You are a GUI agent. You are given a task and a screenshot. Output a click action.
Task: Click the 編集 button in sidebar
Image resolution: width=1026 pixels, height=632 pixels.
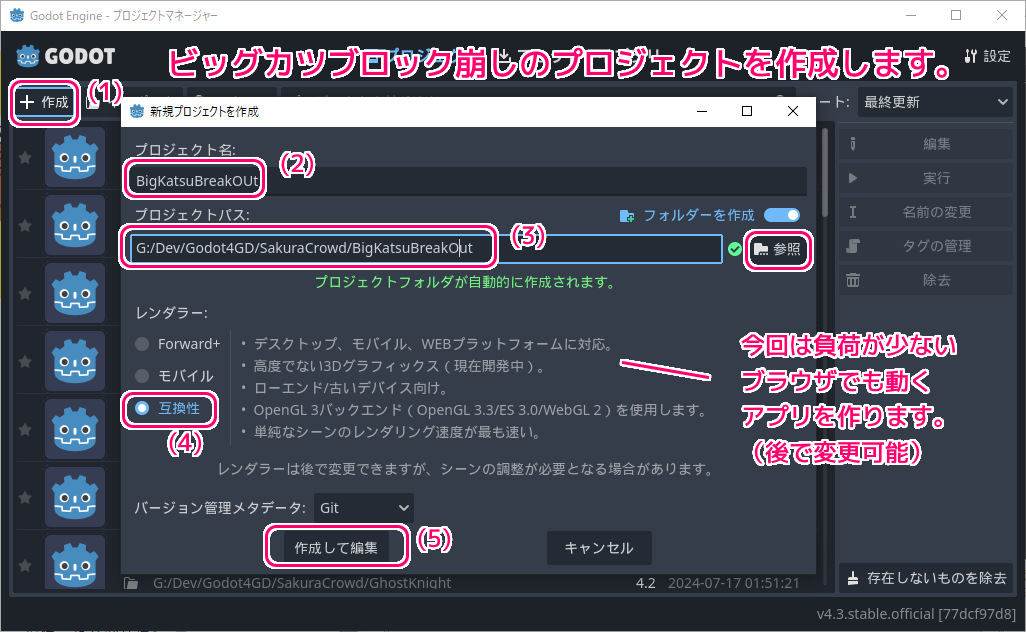pyautogui.click(x=926, y=144)
